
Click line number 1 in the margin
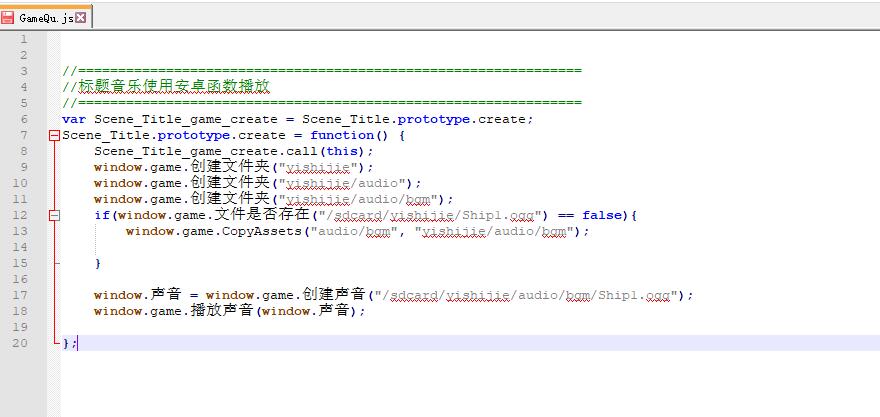click(23, 39)
